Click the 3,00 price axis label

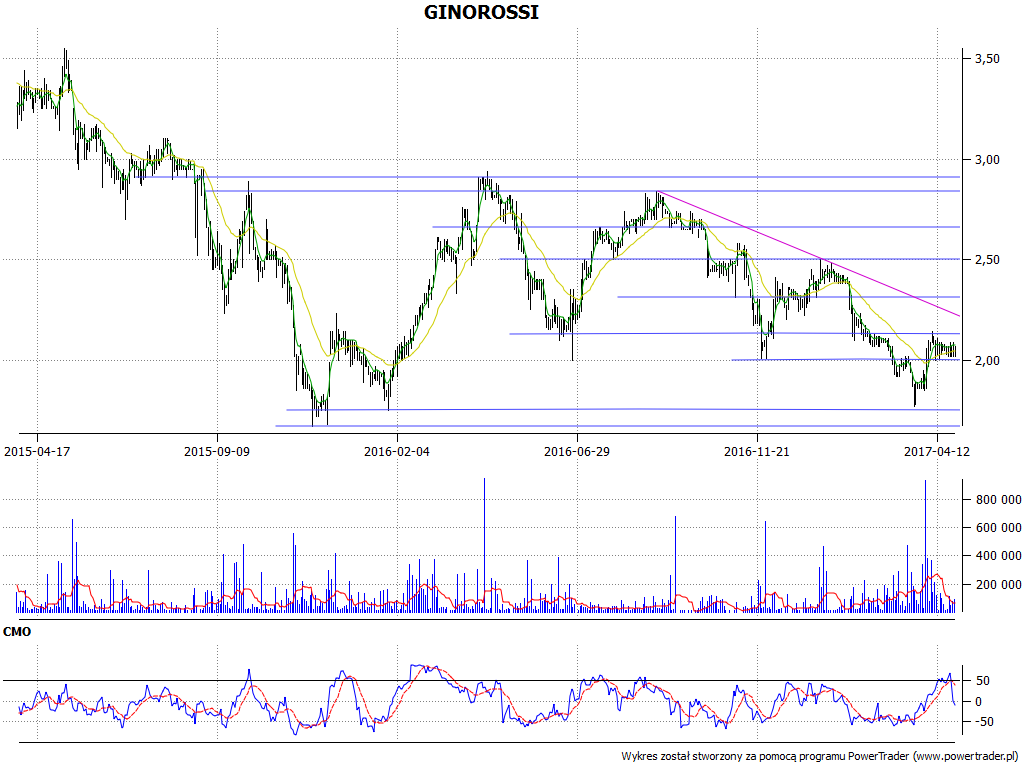click(x=987, y=159)
